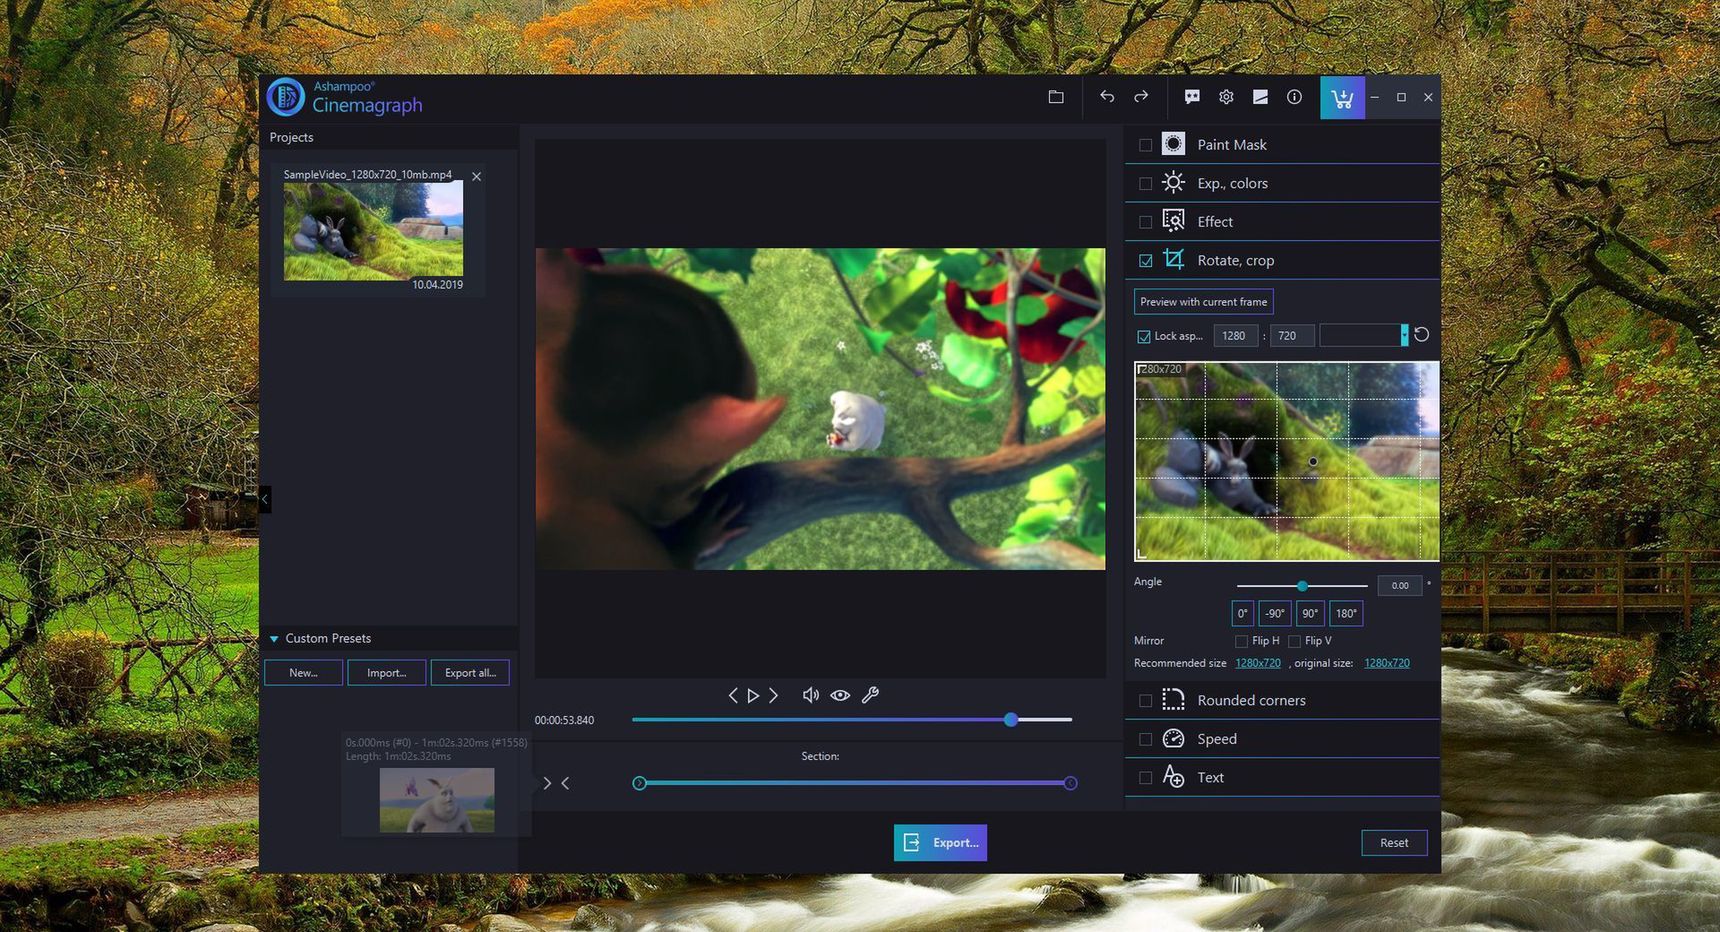Toggle the Lock aspect checkbox
1720x932 pixels.
(x=1144, y=337)
